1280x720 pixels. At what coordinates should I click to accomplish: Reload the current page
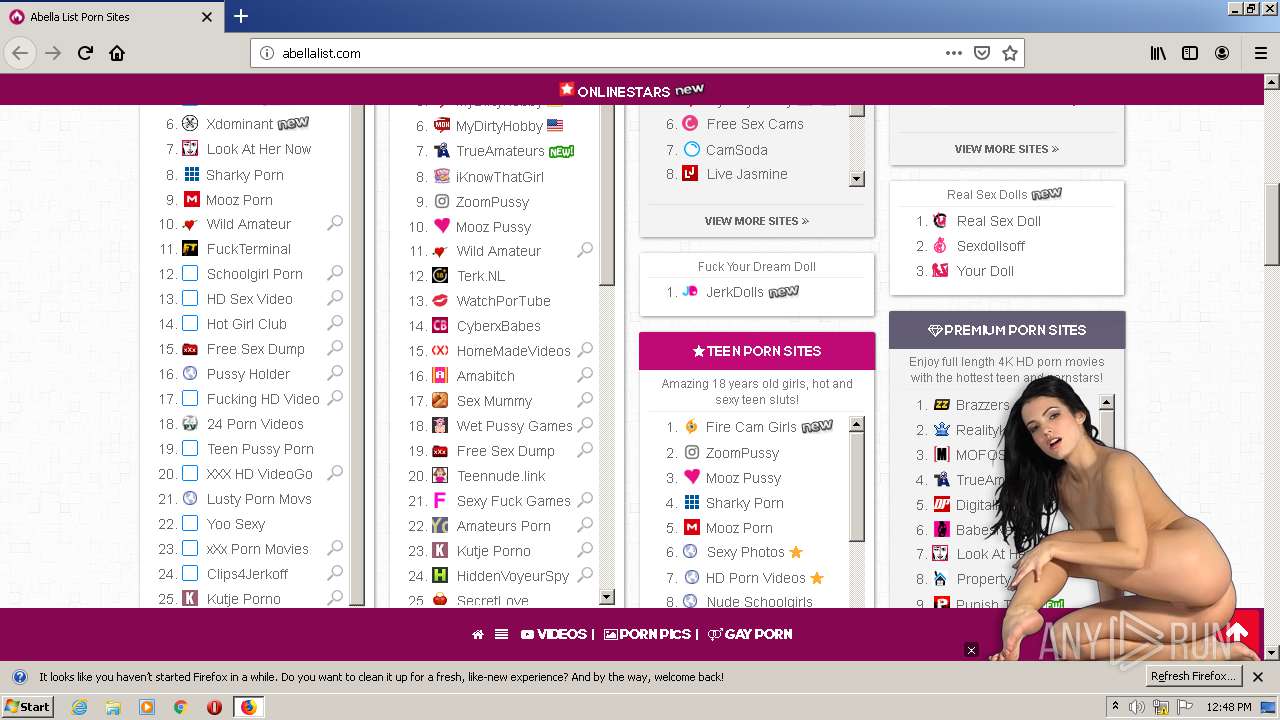point(85,53)
